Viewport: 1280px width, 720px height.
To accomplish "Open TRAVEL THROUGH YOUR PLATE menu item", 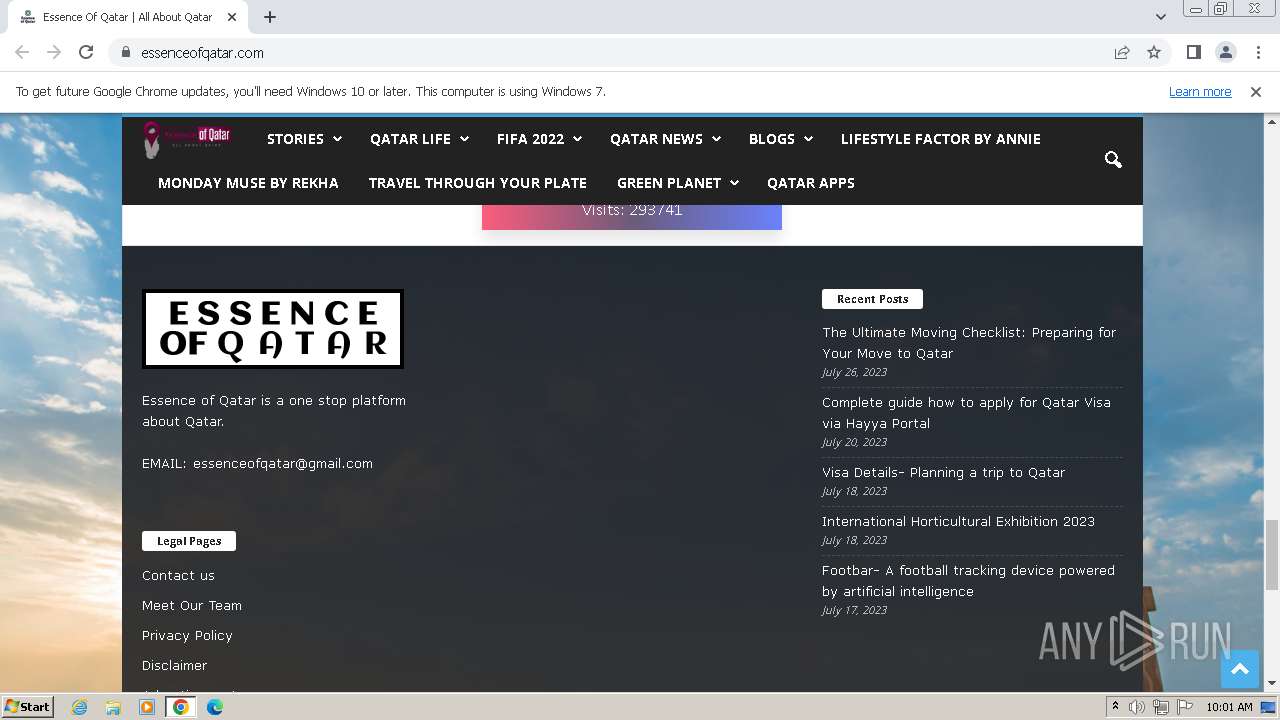I will [478, 183].
